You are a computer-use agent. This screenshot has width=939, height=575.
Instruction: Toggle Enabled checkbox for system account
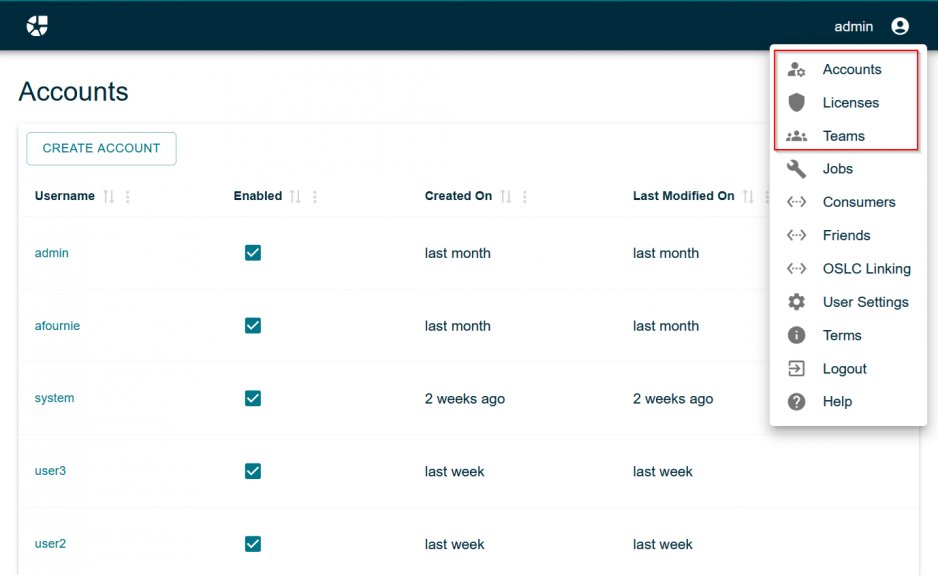[253, 398]
